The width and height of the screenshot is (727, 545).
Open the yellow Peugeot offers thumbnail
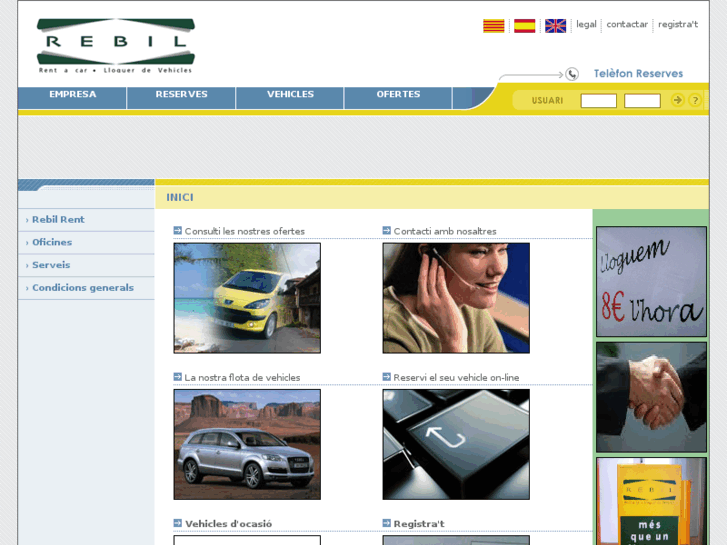(x=247, y=298)
